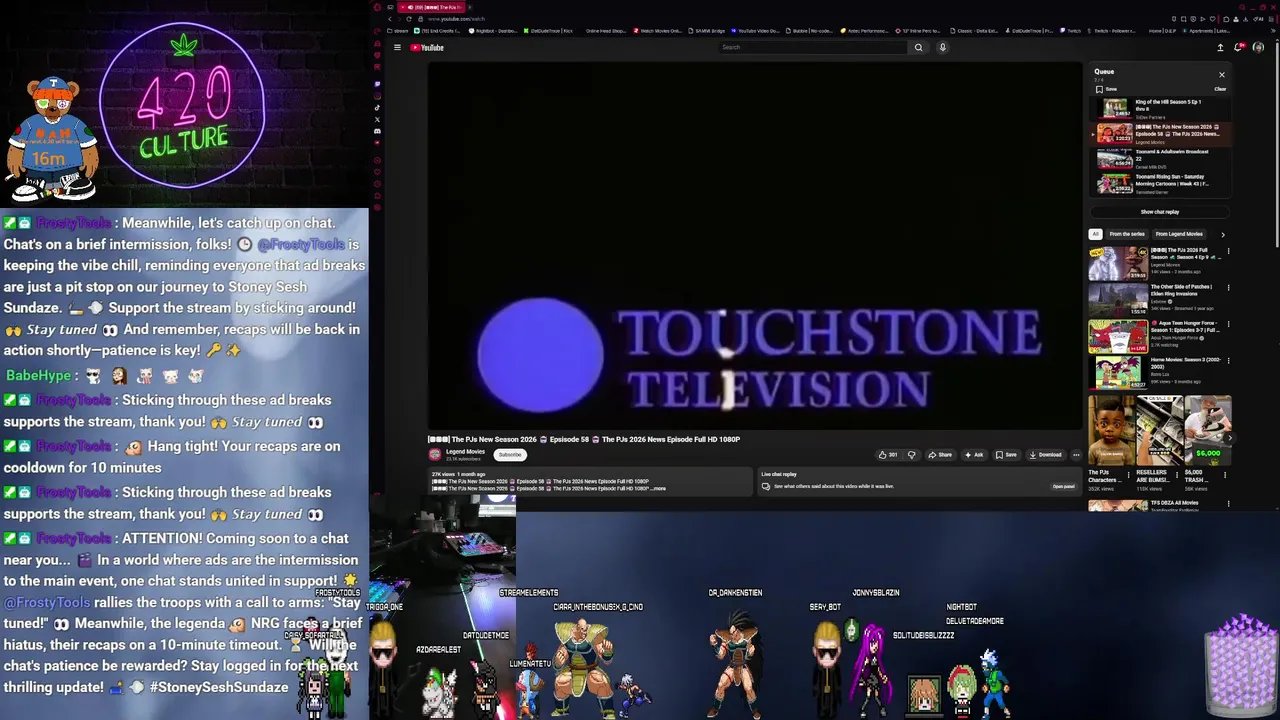The width and height of the screenshot is (1280, 720).
Task: Subscribe to Legend Movies channel
Action: (510, 455)
